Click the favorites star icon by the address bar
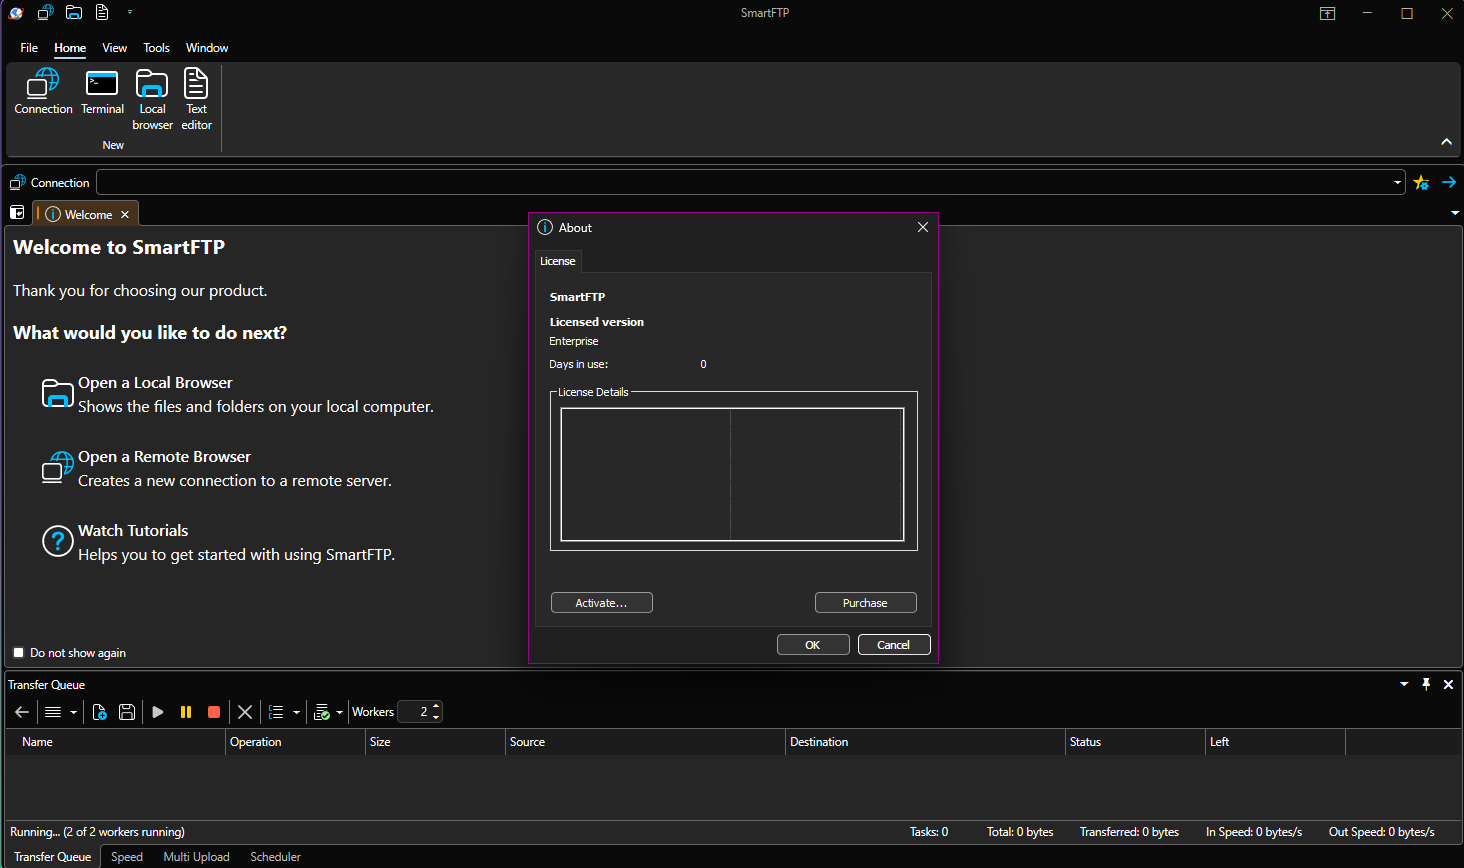This screenshot has width=1464, height=868. tap(1421, 183)
